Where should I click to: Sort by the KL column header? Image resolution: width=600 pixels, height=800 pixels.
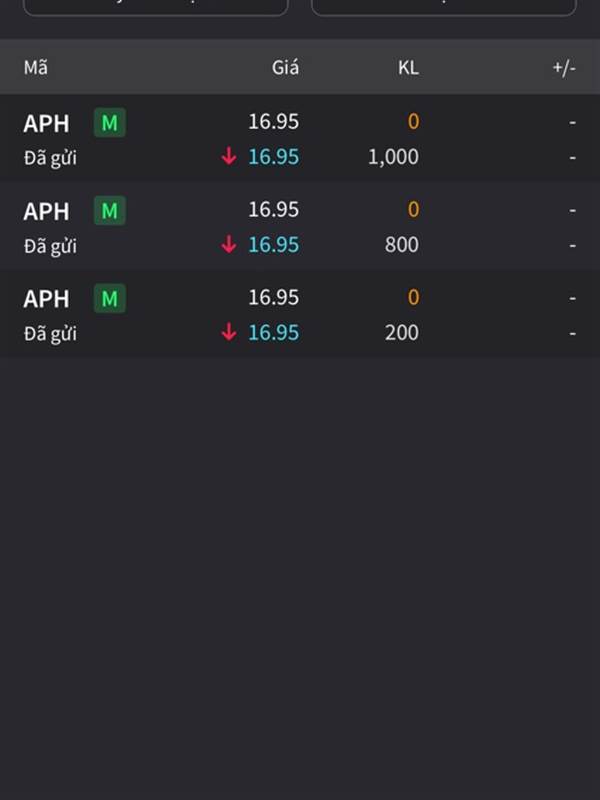(x=408, y=67)
